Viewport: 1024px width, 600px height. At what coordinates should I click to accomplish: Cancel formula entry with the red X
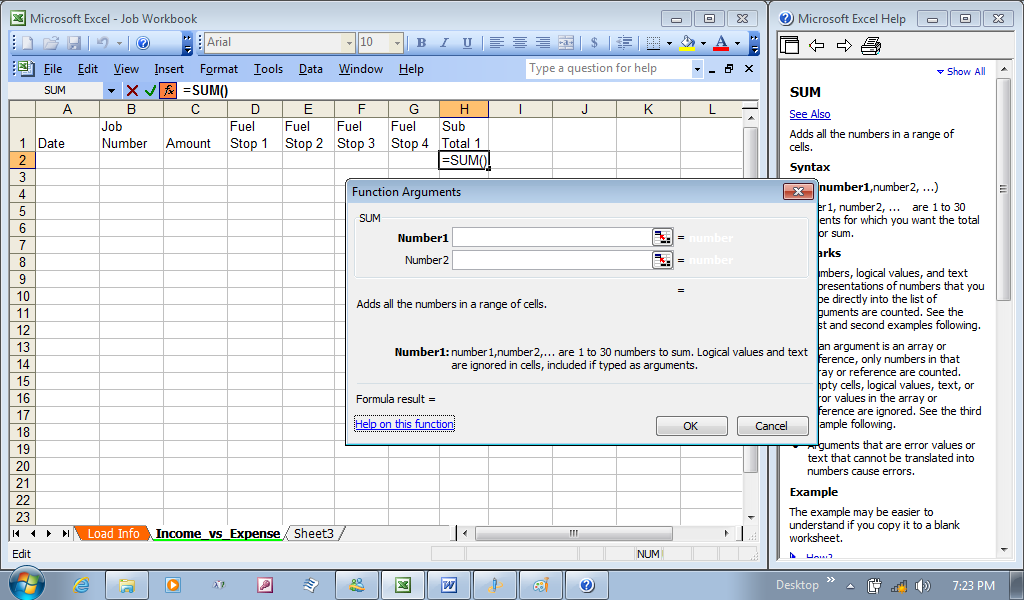click(x=132, y=91)
